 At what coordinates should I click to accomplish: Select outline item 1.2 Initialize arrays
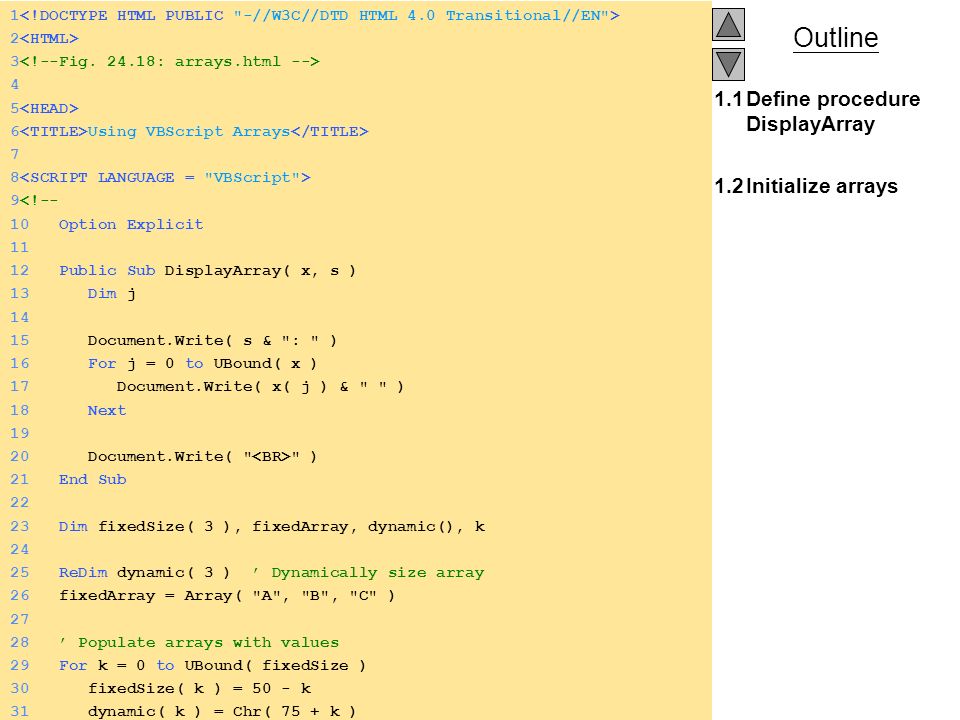tap(806, 186)
